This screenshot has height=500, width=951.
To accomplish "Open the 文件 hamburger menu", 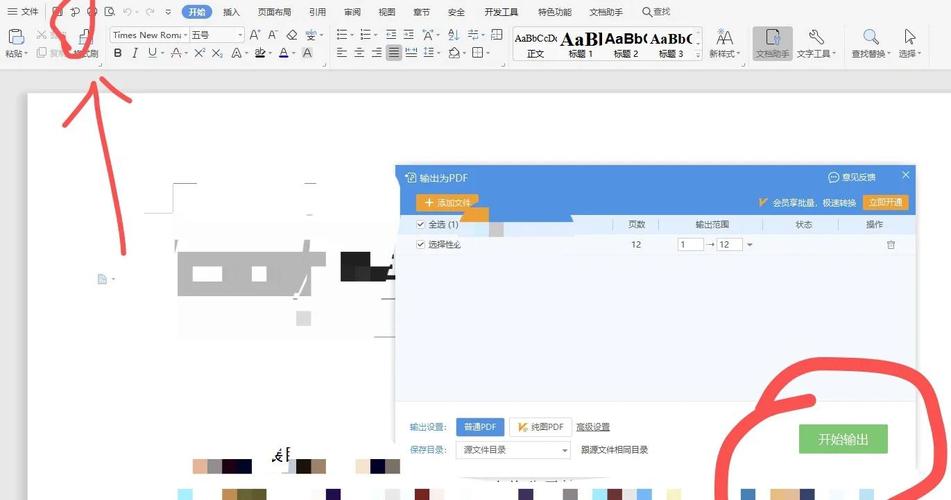I will 22,12.
